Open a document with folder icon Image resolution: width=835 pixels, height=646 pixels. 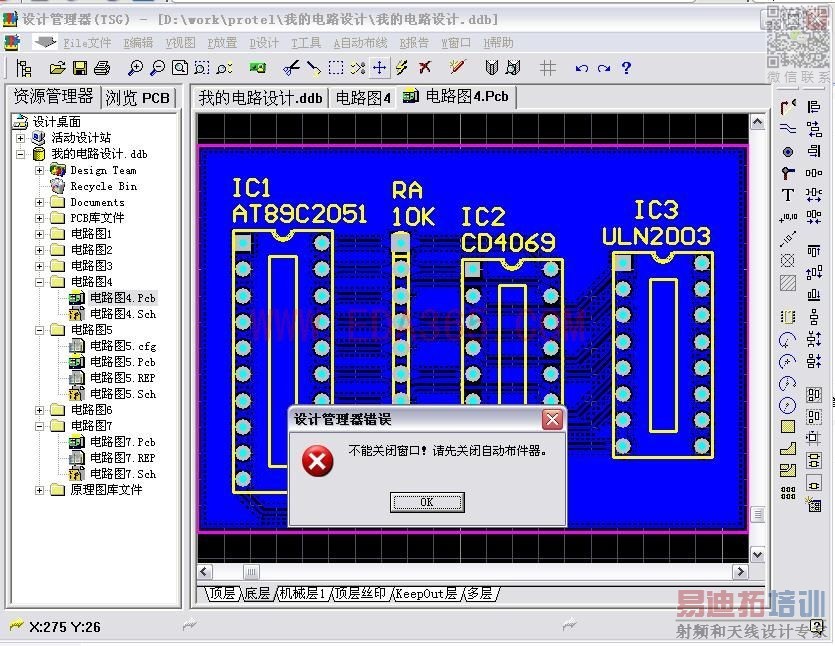click(57, 68)
